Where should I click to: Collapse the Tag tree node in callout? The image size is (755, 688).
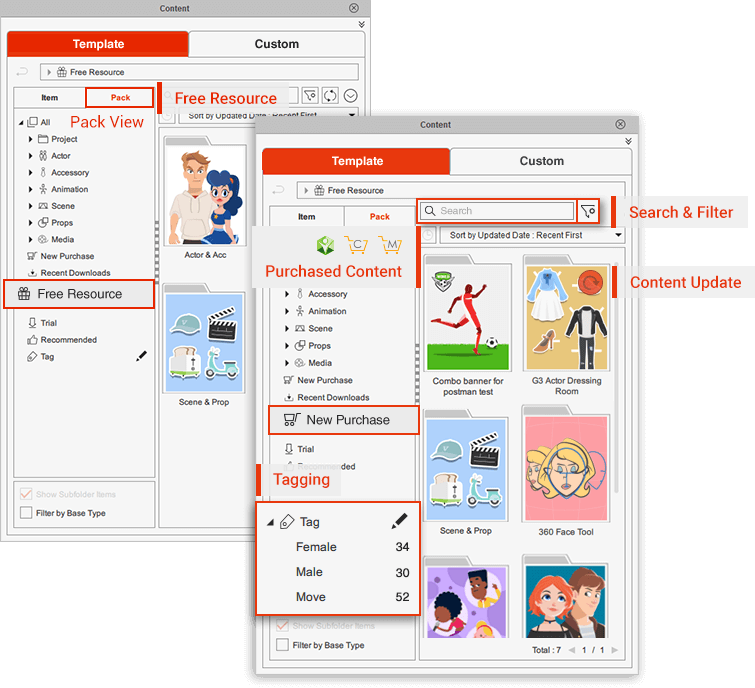[270, 522]
